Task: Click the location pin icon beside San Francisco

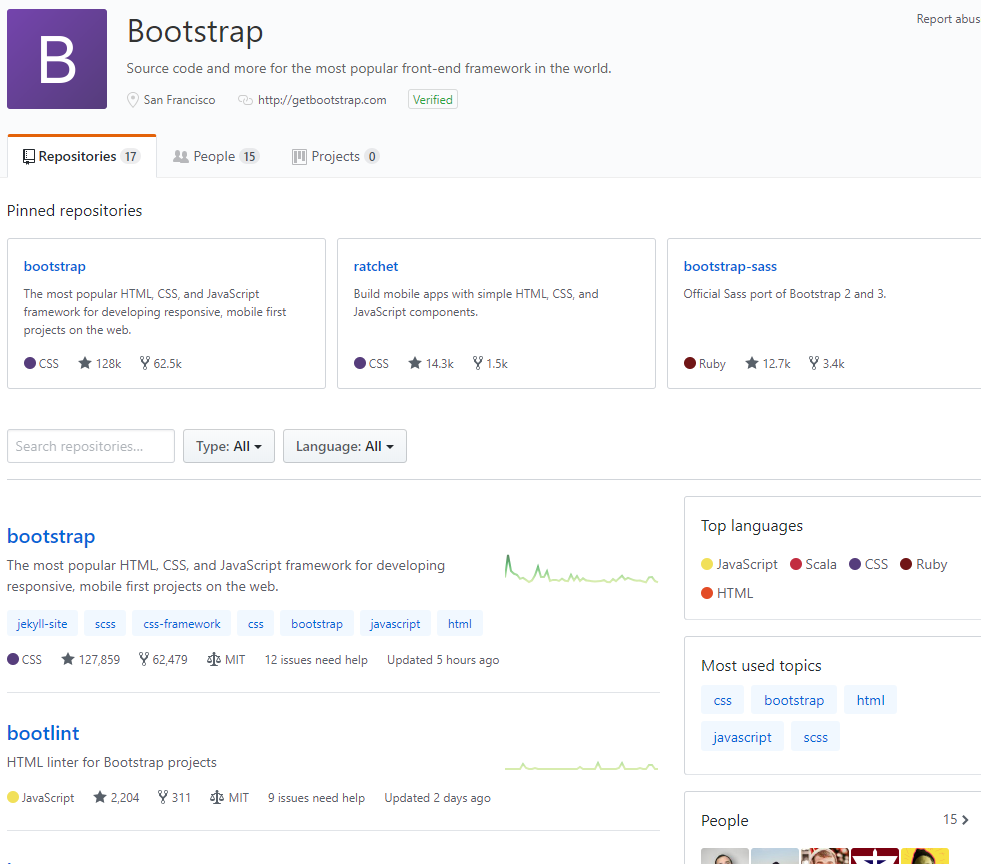Action: [x=133, y=100]
